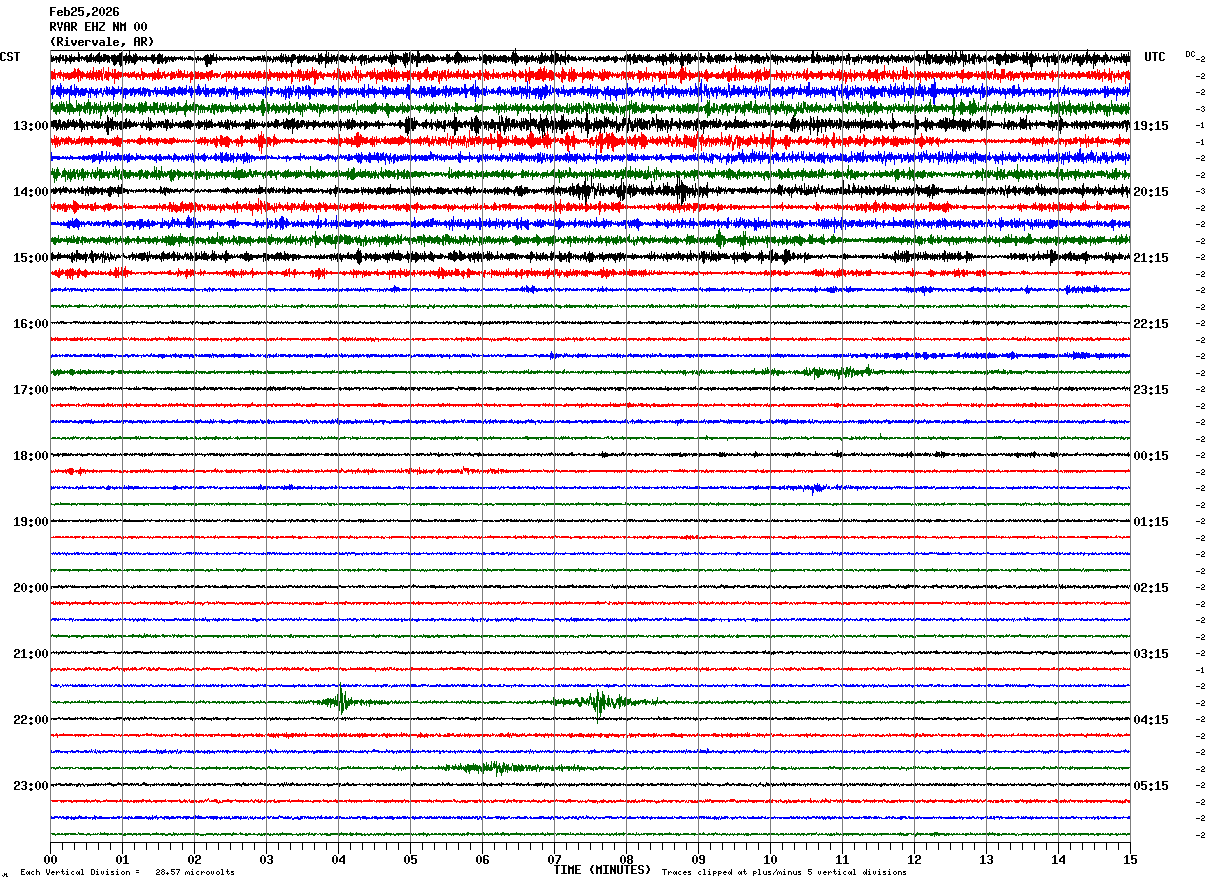Click the 05:15 UTC time label

click(x=1151, y=786)
